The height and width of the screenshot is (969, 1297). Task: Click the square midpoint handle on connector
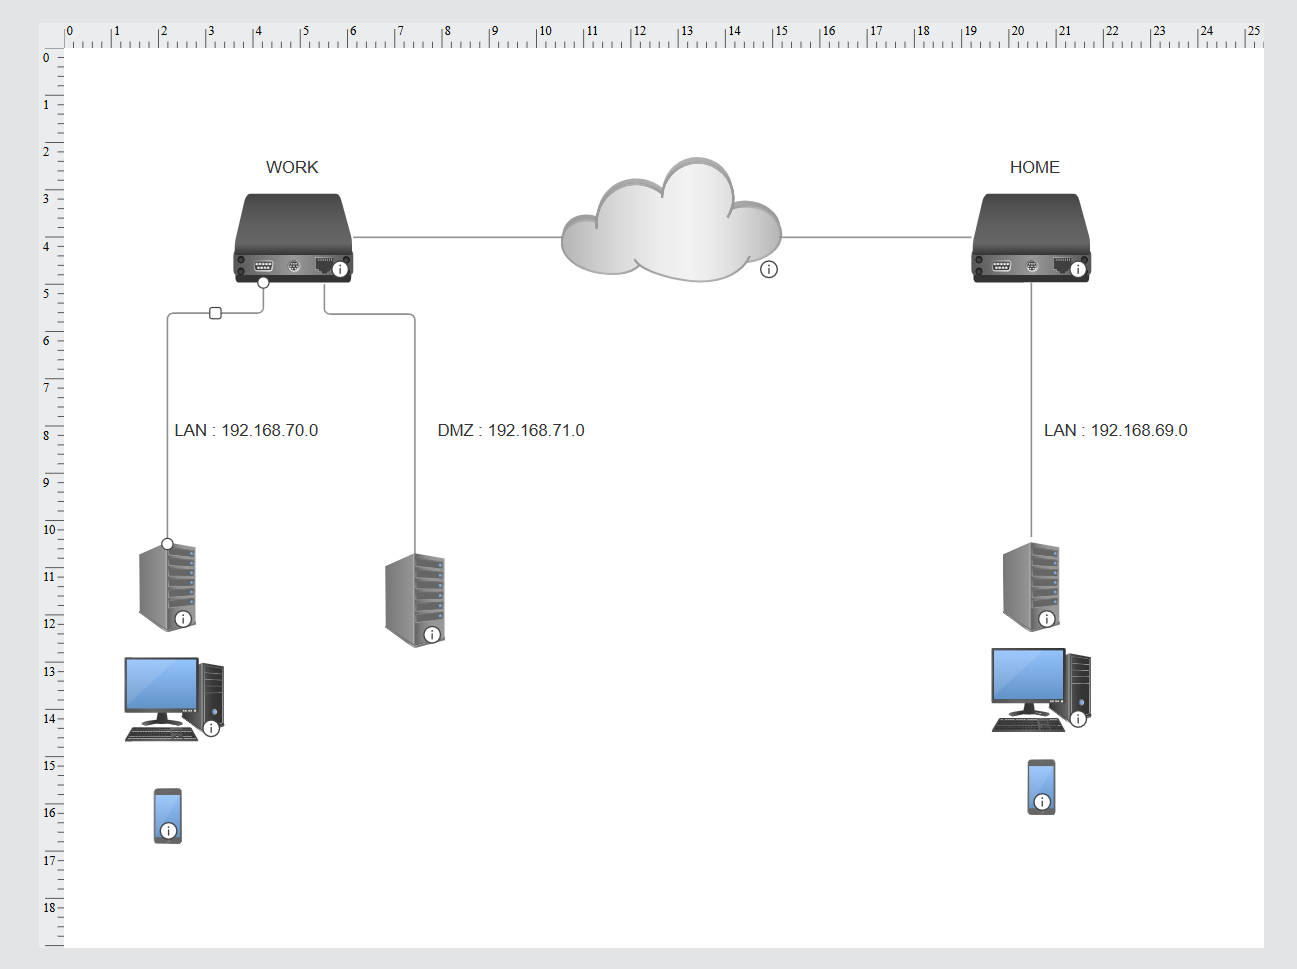pos(215,313)
